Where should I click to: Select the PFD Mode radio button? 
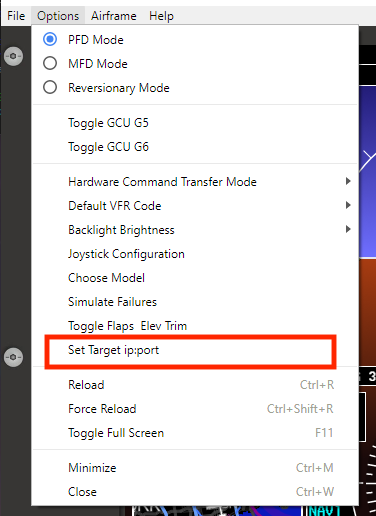tap(50, 39)
